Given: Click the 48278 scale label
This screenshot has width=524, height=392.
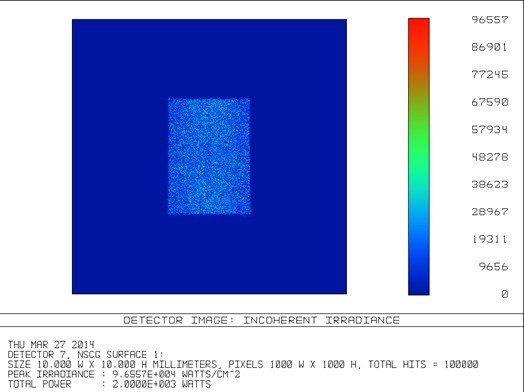Looking at the screenshot, I should [x=490, y=157].
